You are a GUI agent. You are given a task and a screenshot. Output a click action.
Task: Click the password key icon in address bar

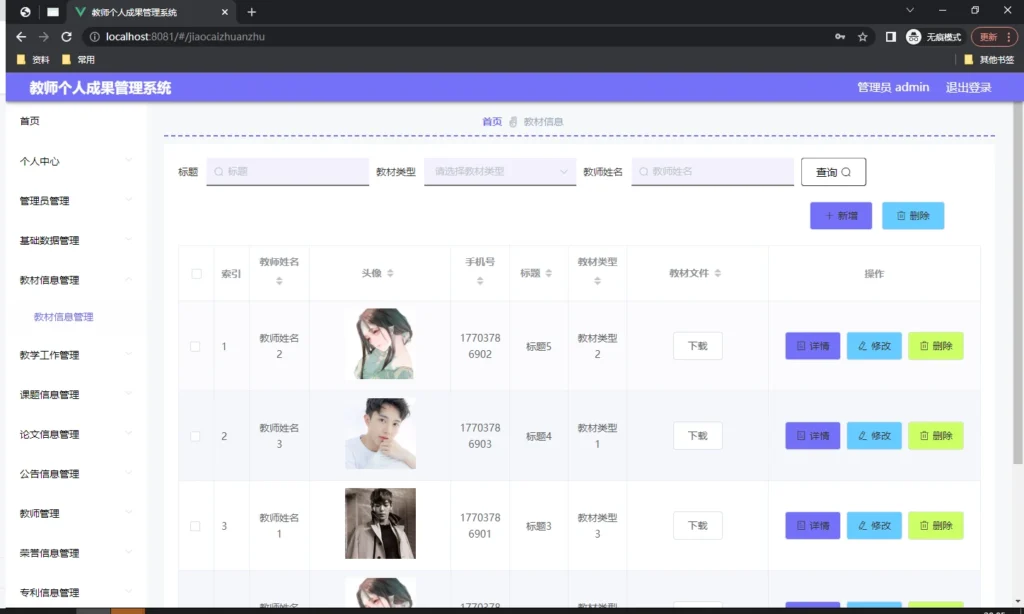pyautogui.click(x=840, y=37)
